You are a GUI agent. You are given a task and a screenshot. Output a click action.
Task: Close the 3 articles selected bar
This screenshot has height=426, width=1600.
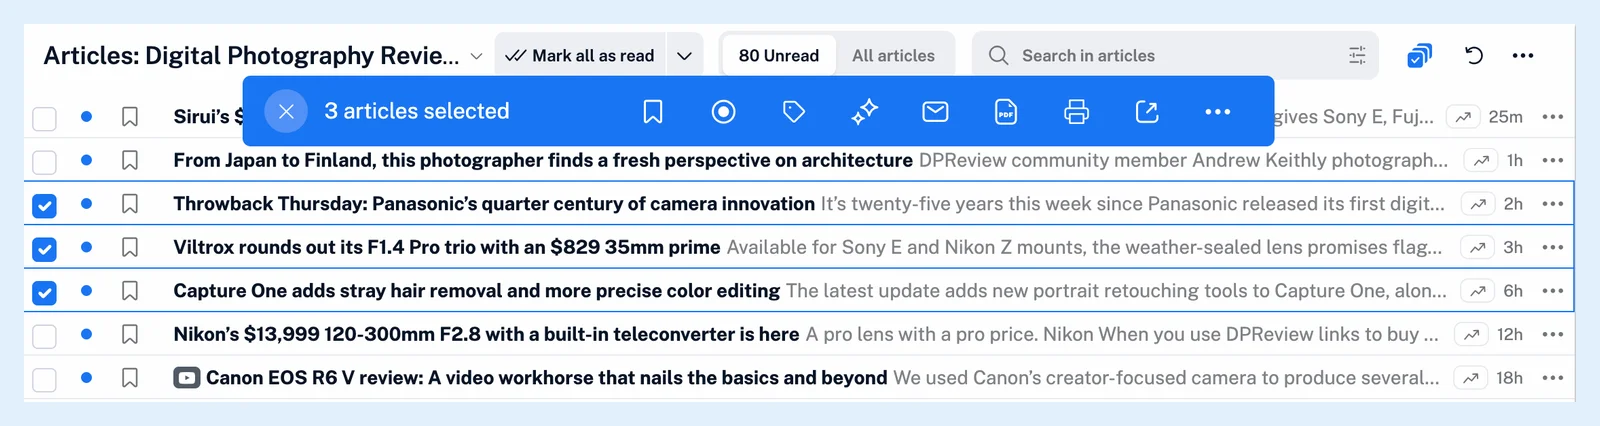click(x=286, y=111)
